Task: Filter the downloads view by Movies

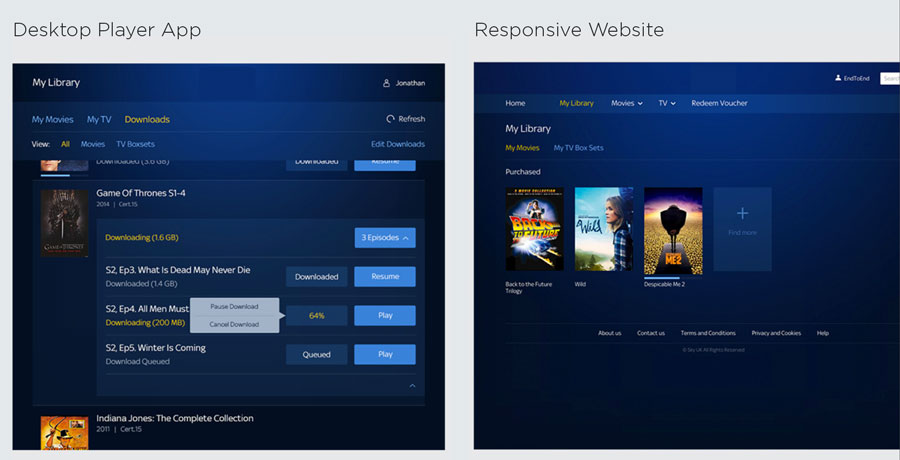Action: click(x=92, y=144)
